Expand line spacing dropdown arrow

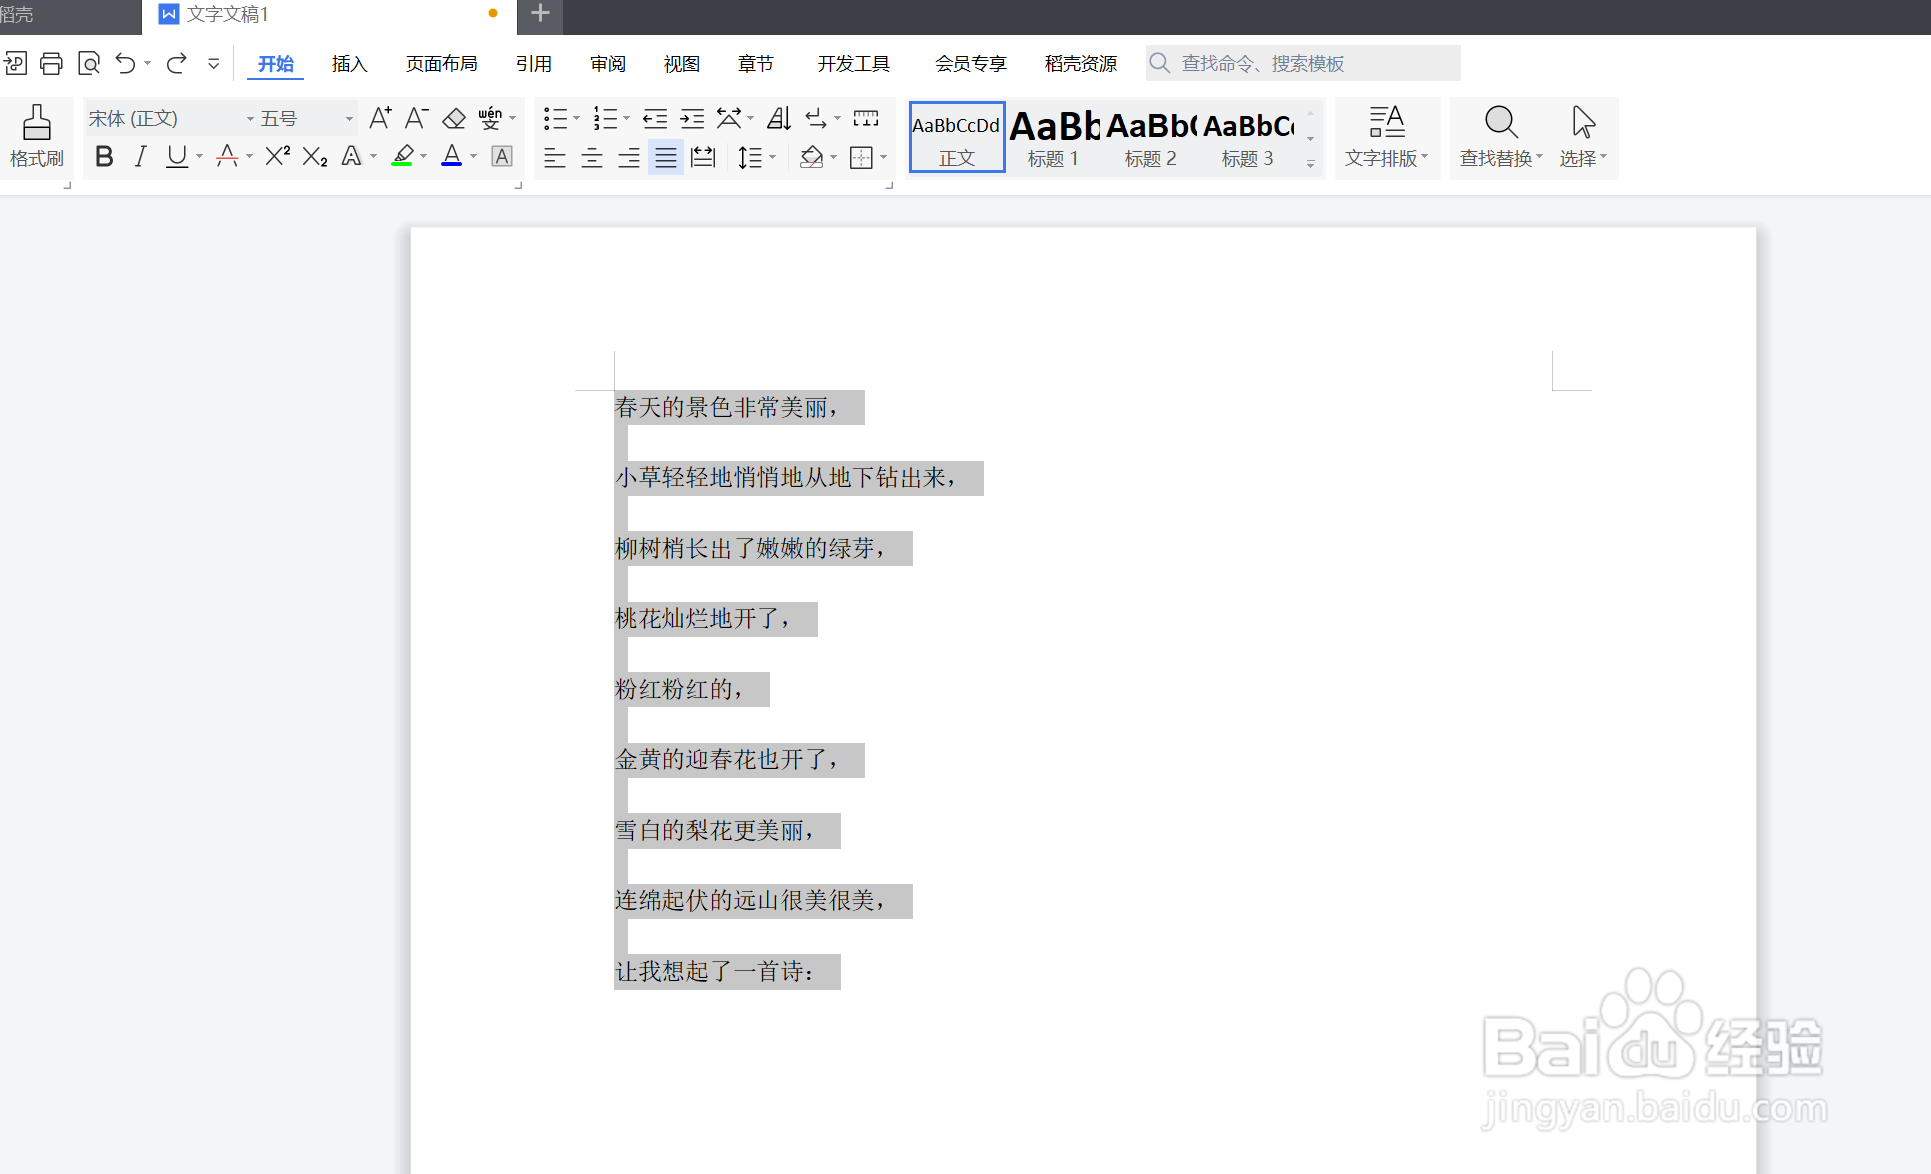pyautogui.click(x=773, y=157)
